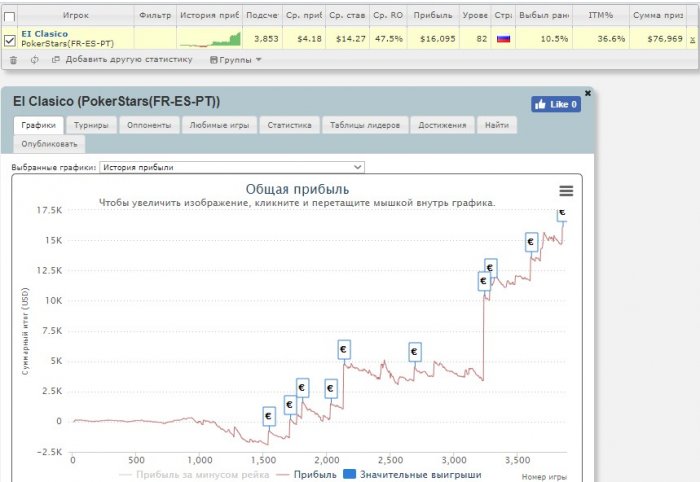The image size is (700, 482).
Task: Open the Опубликовать tab
Action: point(49,144)
